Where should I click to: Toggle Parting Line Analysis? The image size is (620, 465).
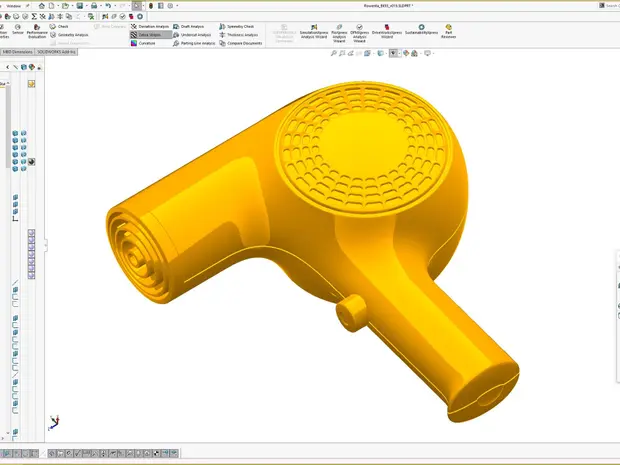[x=194, y=43]
